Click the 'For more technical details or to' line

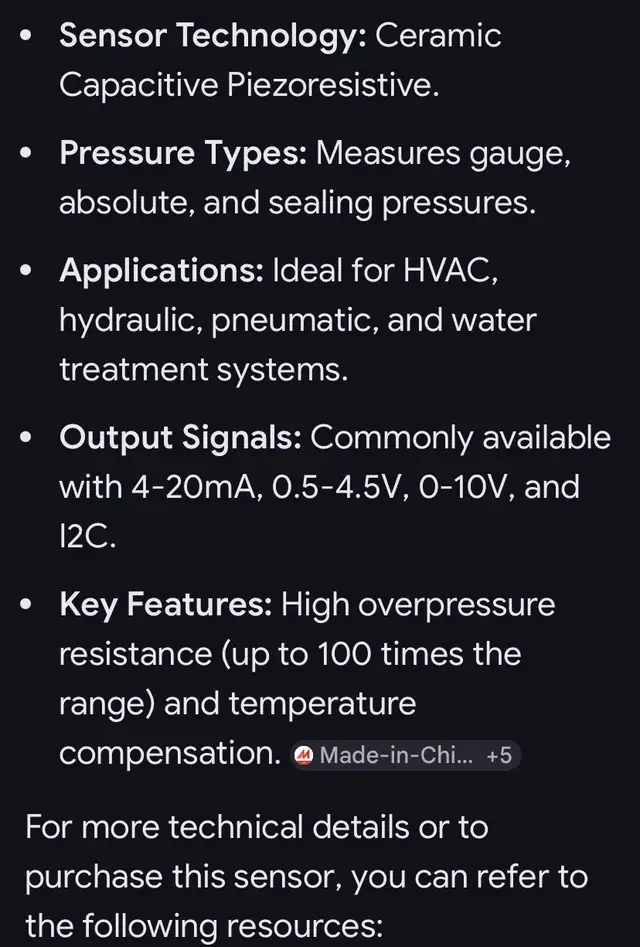pos(256,827)
